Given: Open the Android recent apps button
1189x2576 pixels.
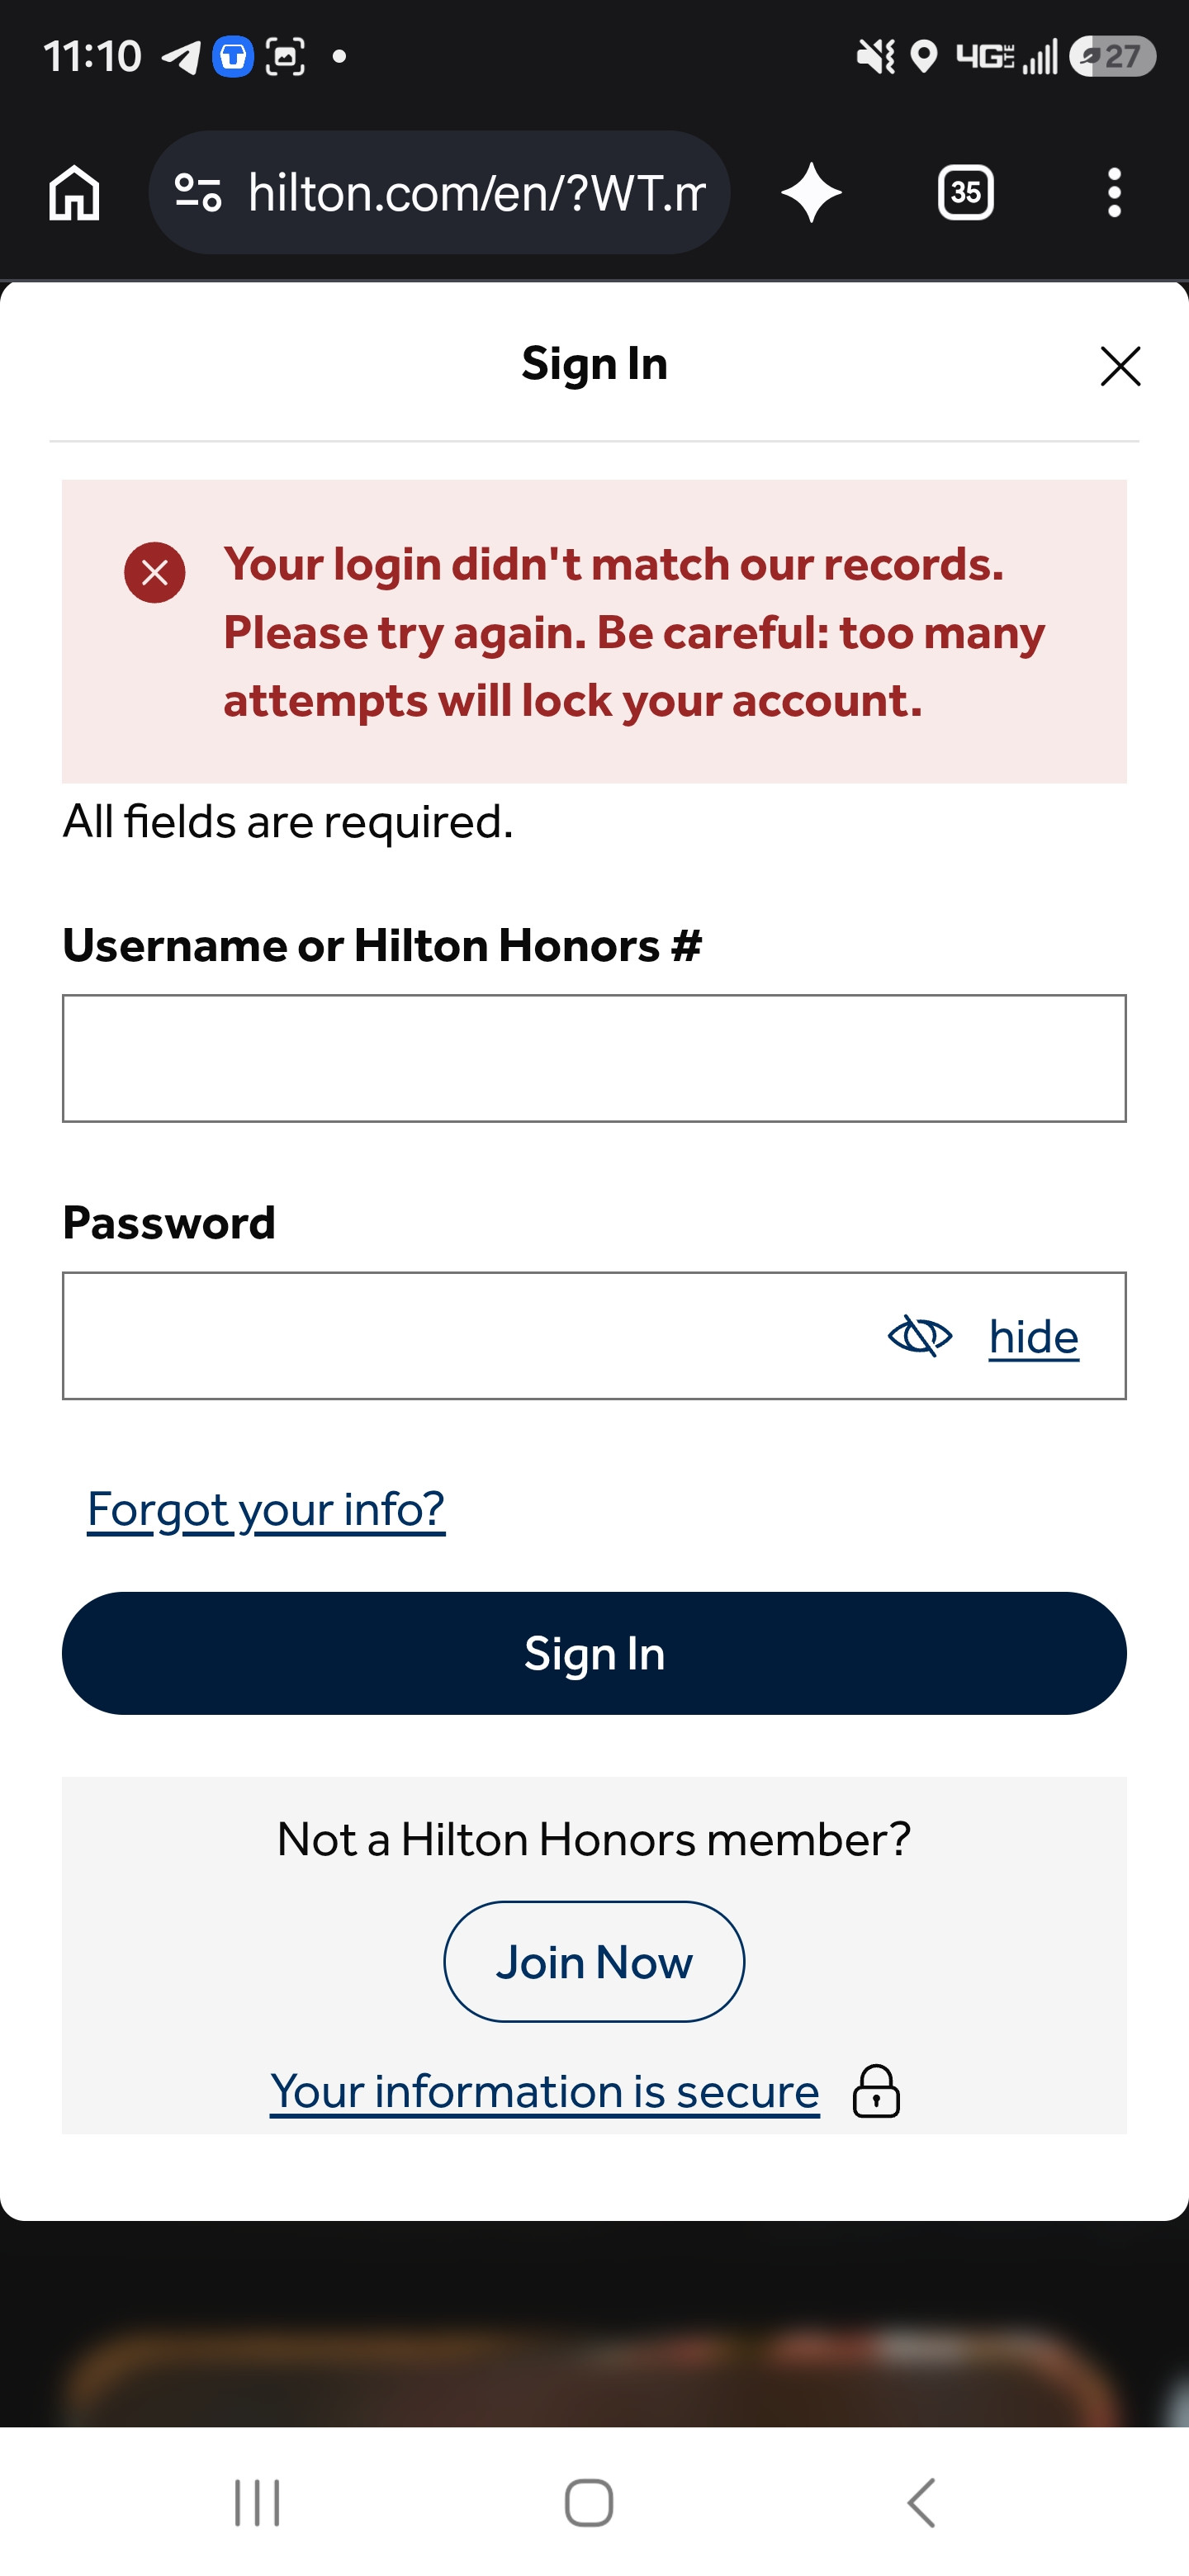Looking at the screenshot, I should tap(257, 2502).
